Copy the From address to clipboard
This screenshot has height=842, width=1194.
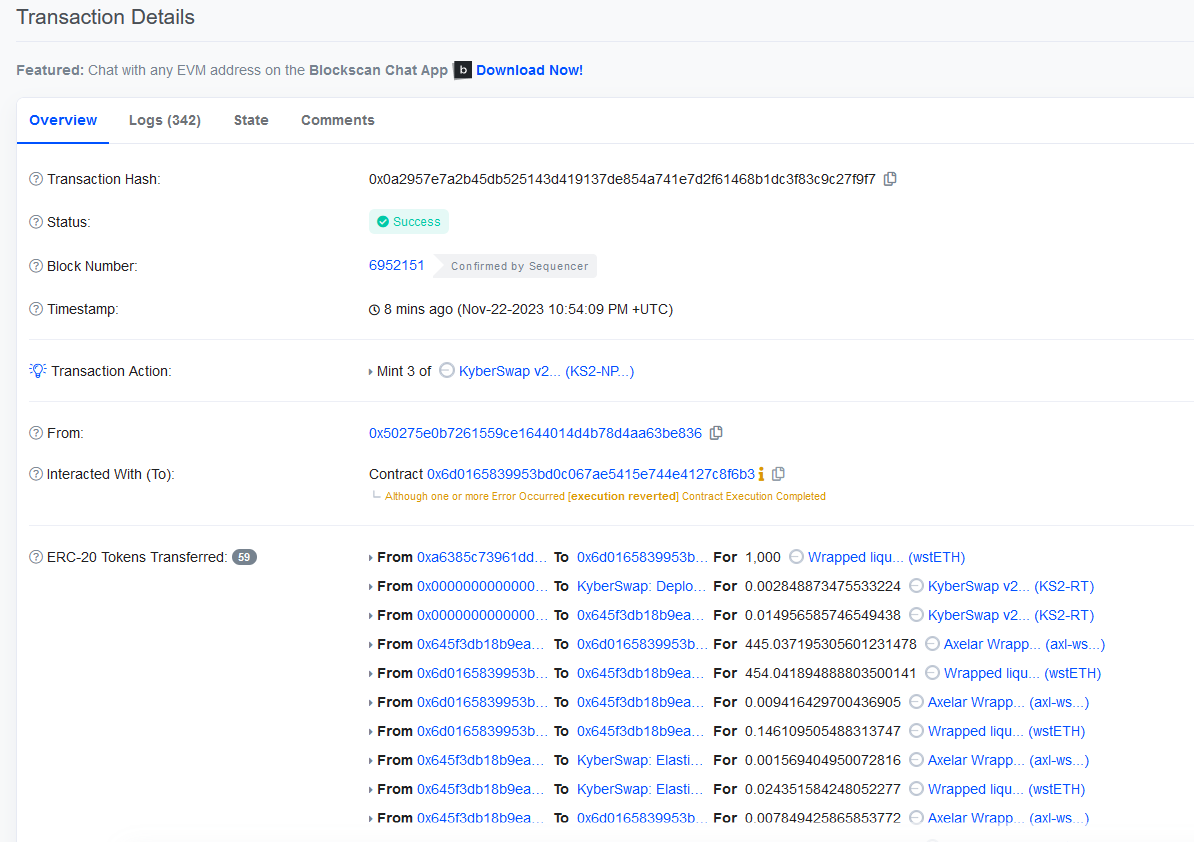pyautogui.click(x=716, y=433)
